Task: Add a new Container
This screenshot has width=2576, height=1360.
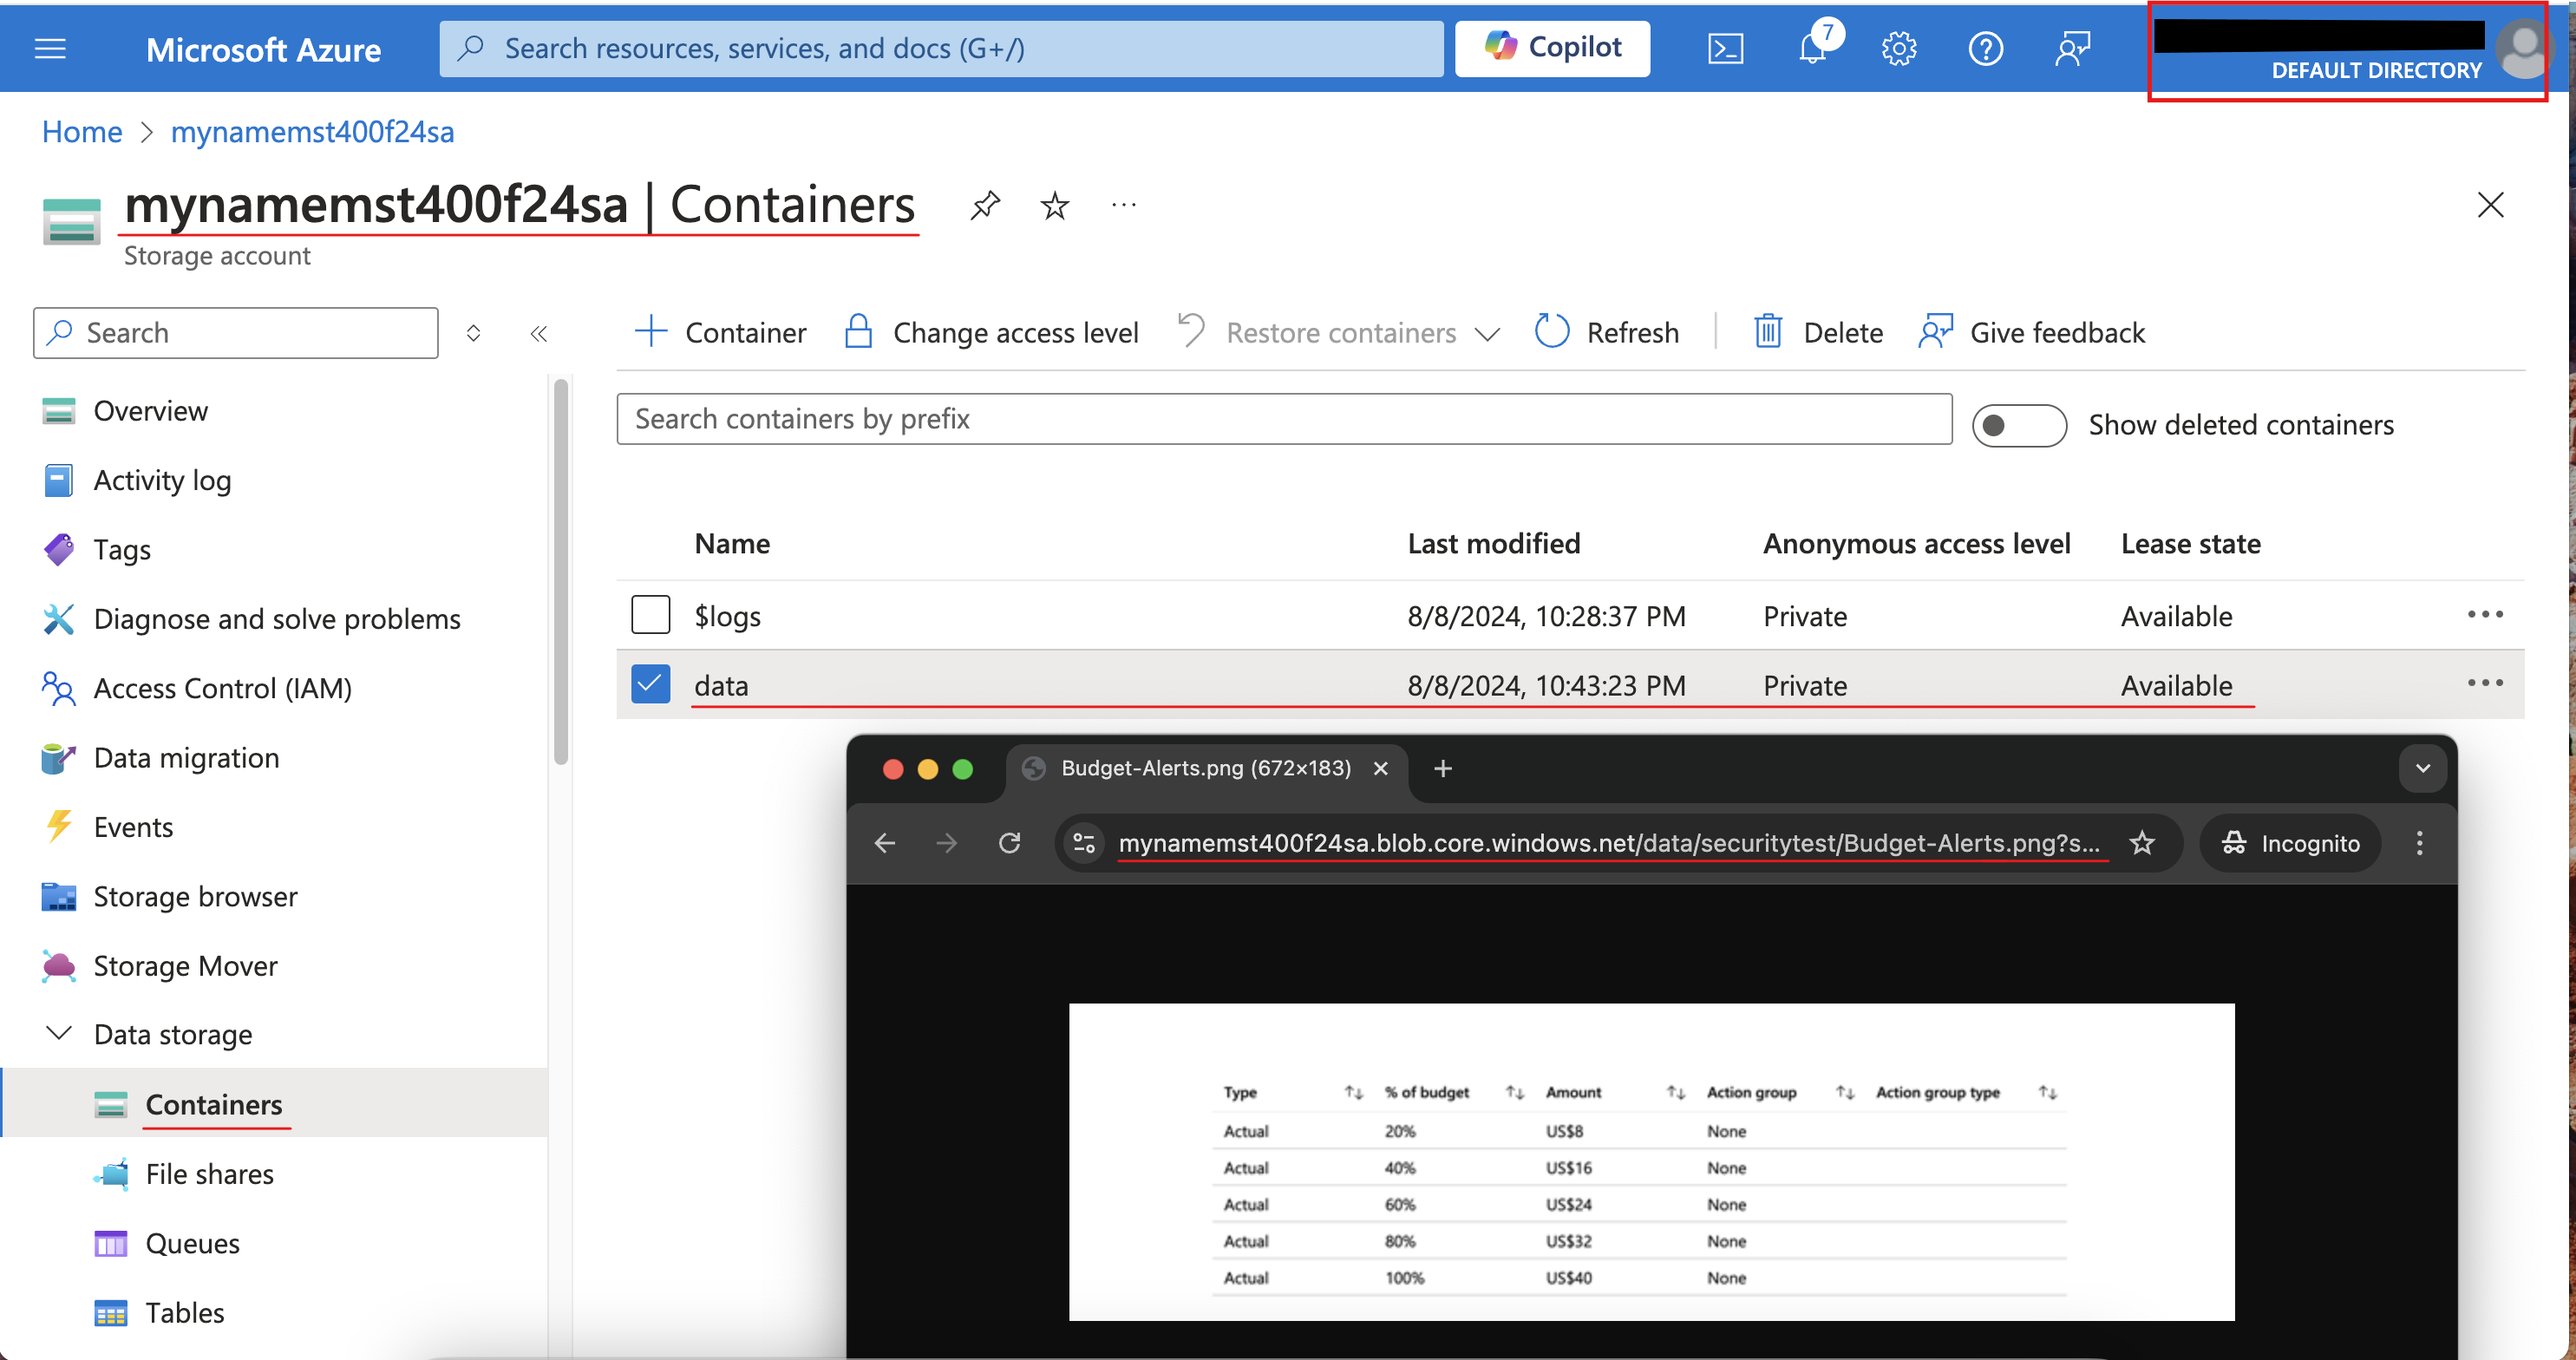Action: (x=720, y=332)
